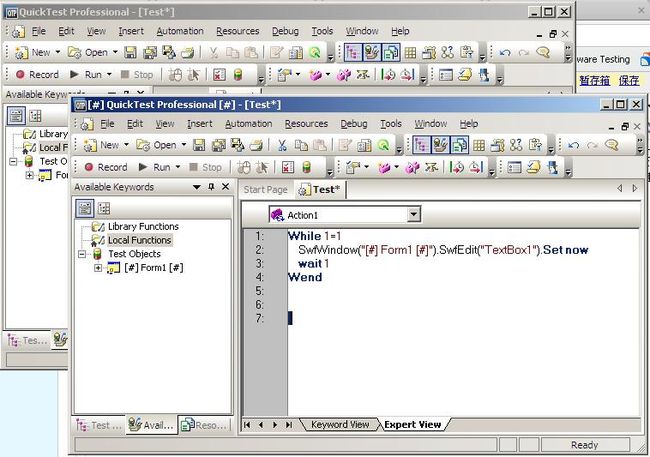Toggle Data Table grid icon in back window toolbar

pos(410,53)
